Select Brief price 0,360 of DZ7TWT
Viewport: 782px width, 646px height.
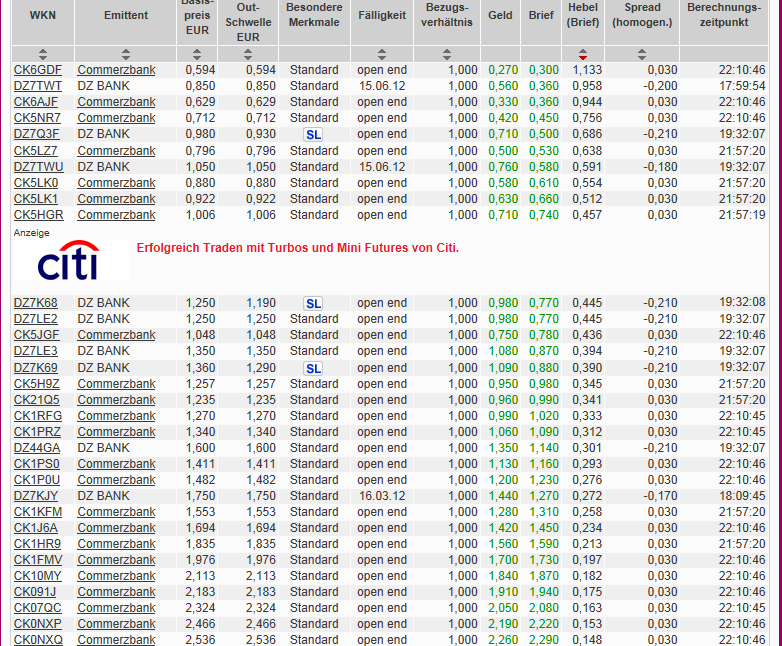point(544,86)
